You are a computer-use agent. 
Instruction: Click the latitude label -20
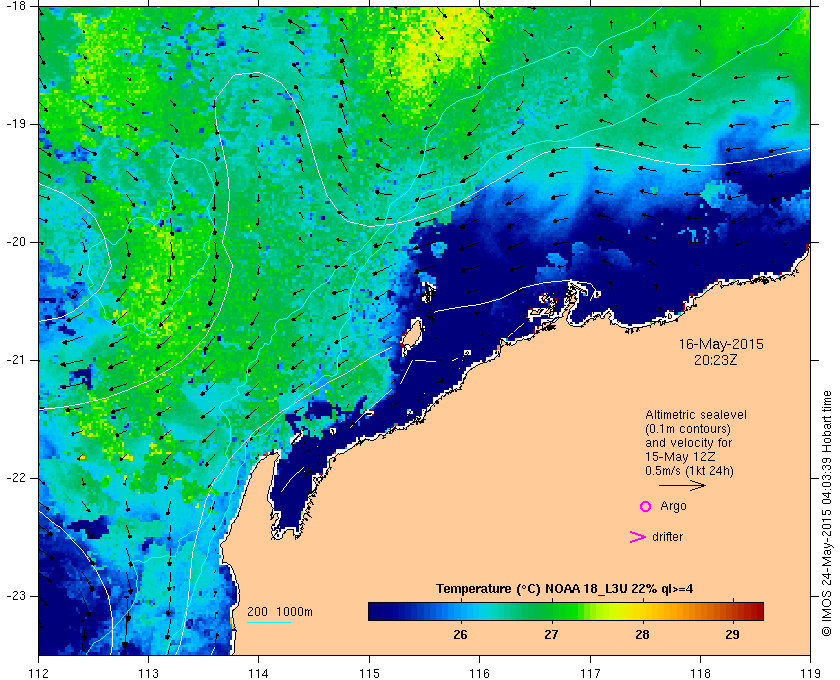tap(16, 242)
